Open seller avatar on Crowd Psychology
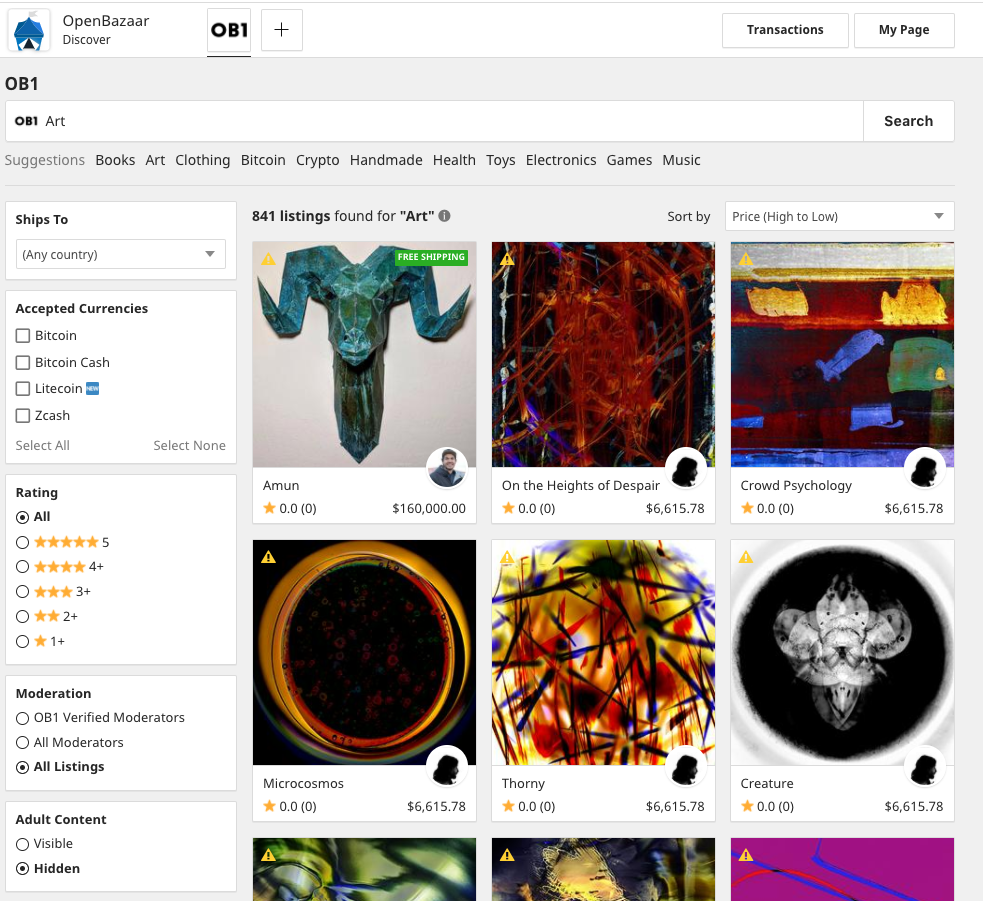This screenshot has height=901, width=983. tap(925, 468)
